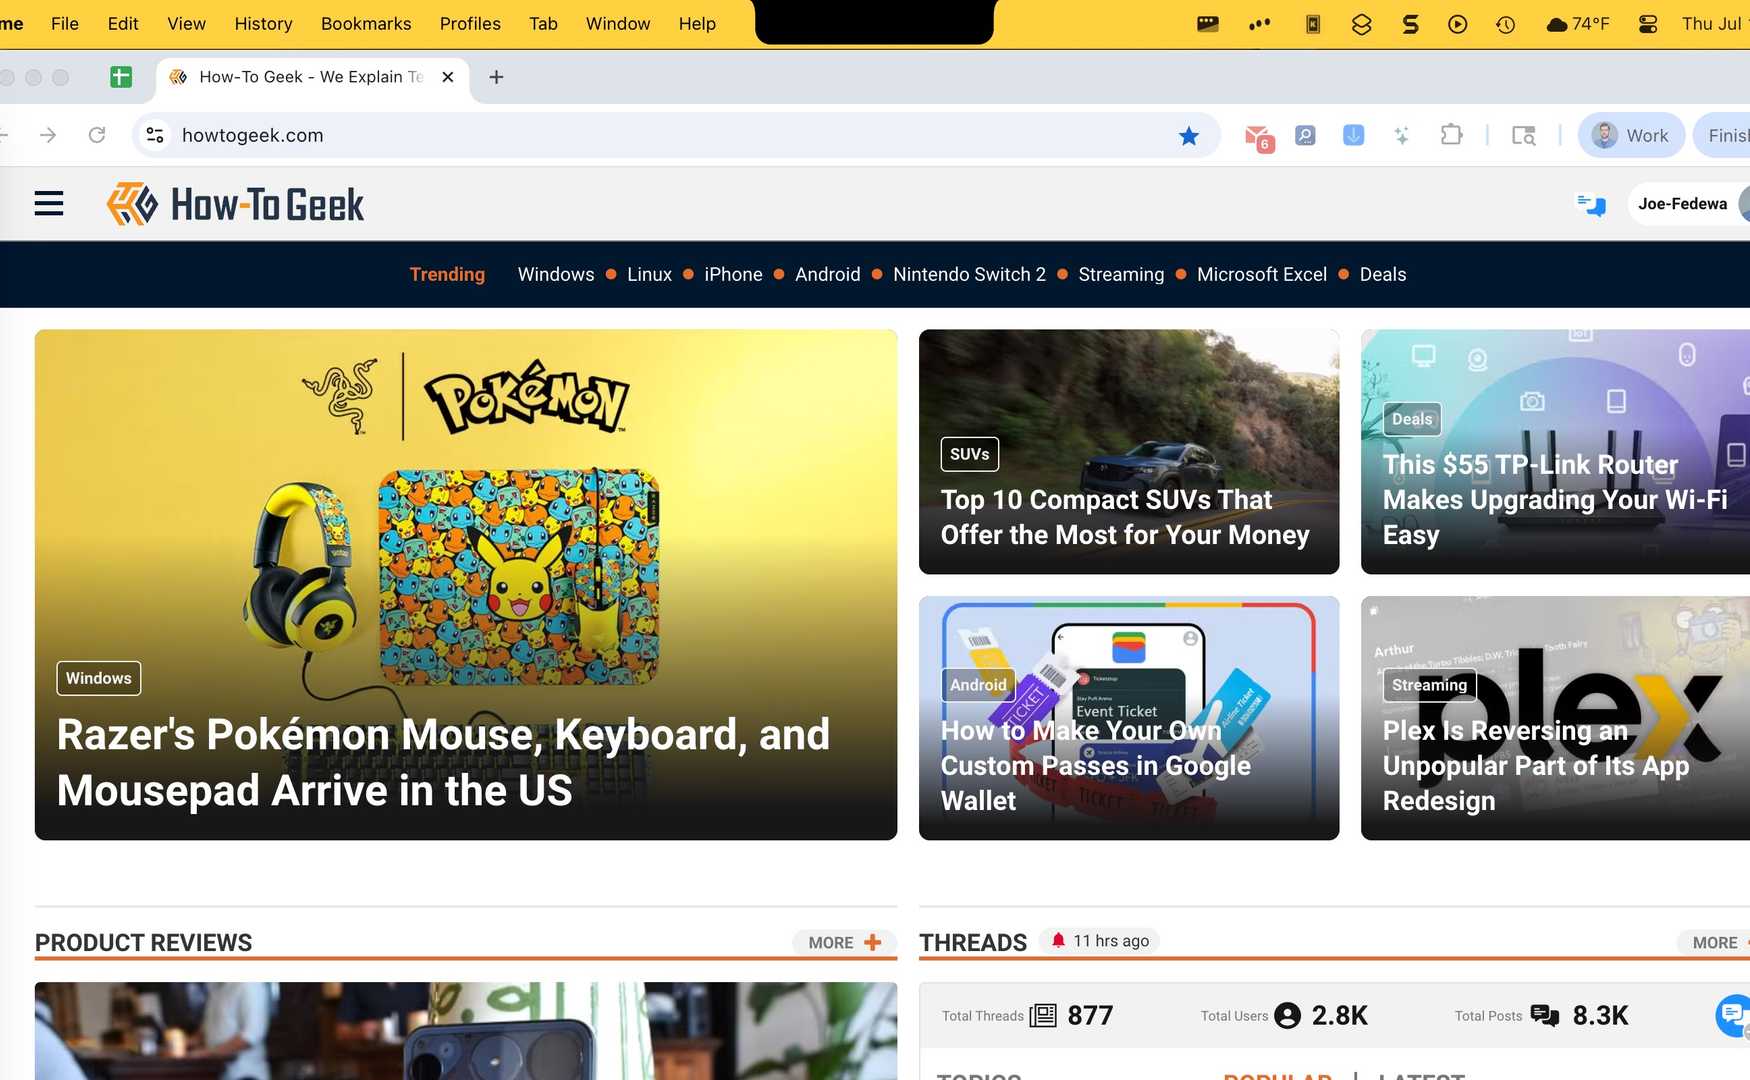The image size is (1750, 1080).
Task: Click the play-circle menu bar icon
Action: click(x=1457, y=24)
